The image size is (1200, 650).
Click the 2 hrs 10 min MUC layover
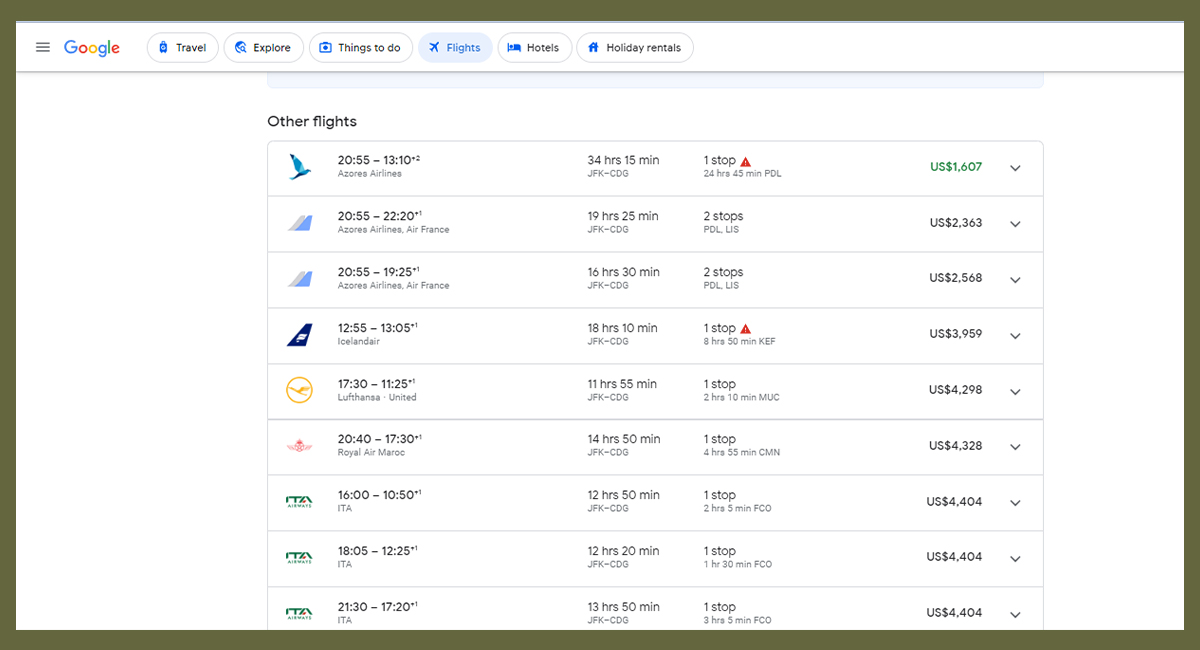click(x=741, y=398)
